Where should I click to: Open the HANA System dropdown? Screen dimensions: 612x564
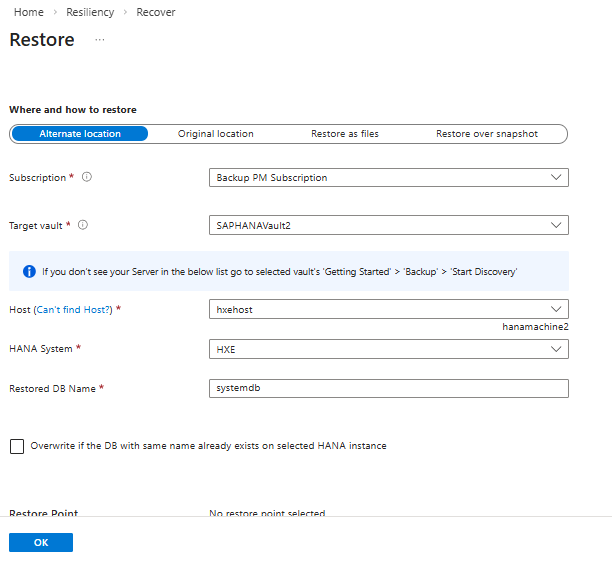[388, 349]
